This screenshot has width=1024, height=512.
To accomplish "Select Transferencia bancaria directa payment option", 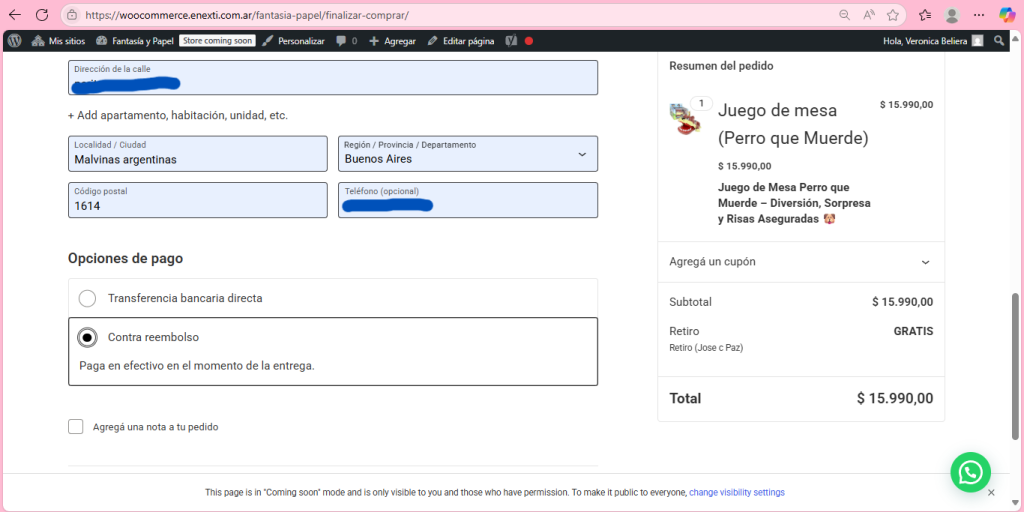I will [x=88, y=298].
